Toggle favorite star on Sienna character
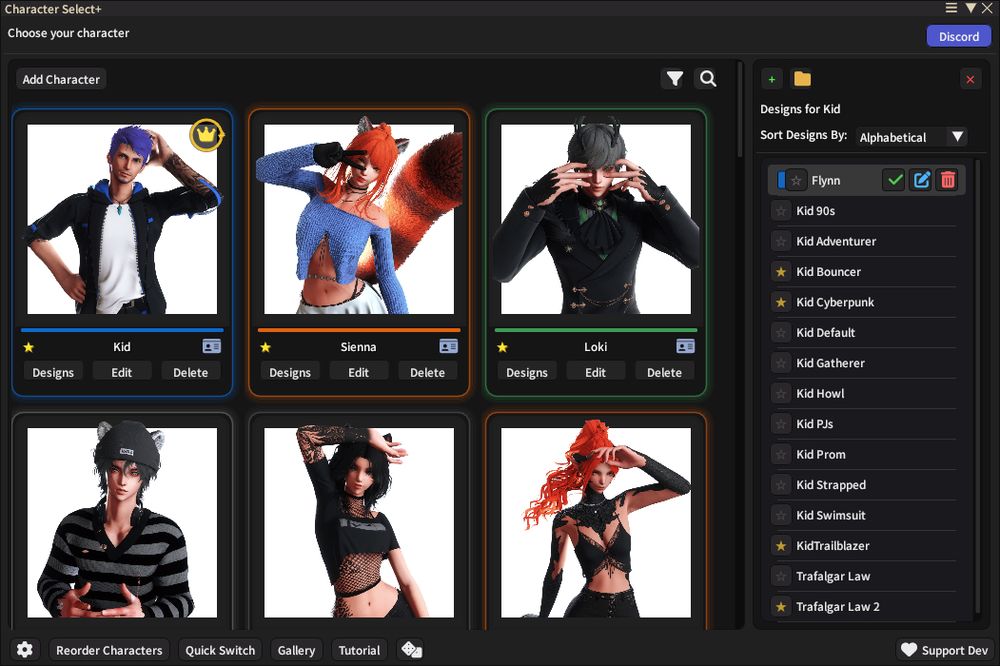The width and height of the screenshot is (1000, 666). tap(266, 347)
